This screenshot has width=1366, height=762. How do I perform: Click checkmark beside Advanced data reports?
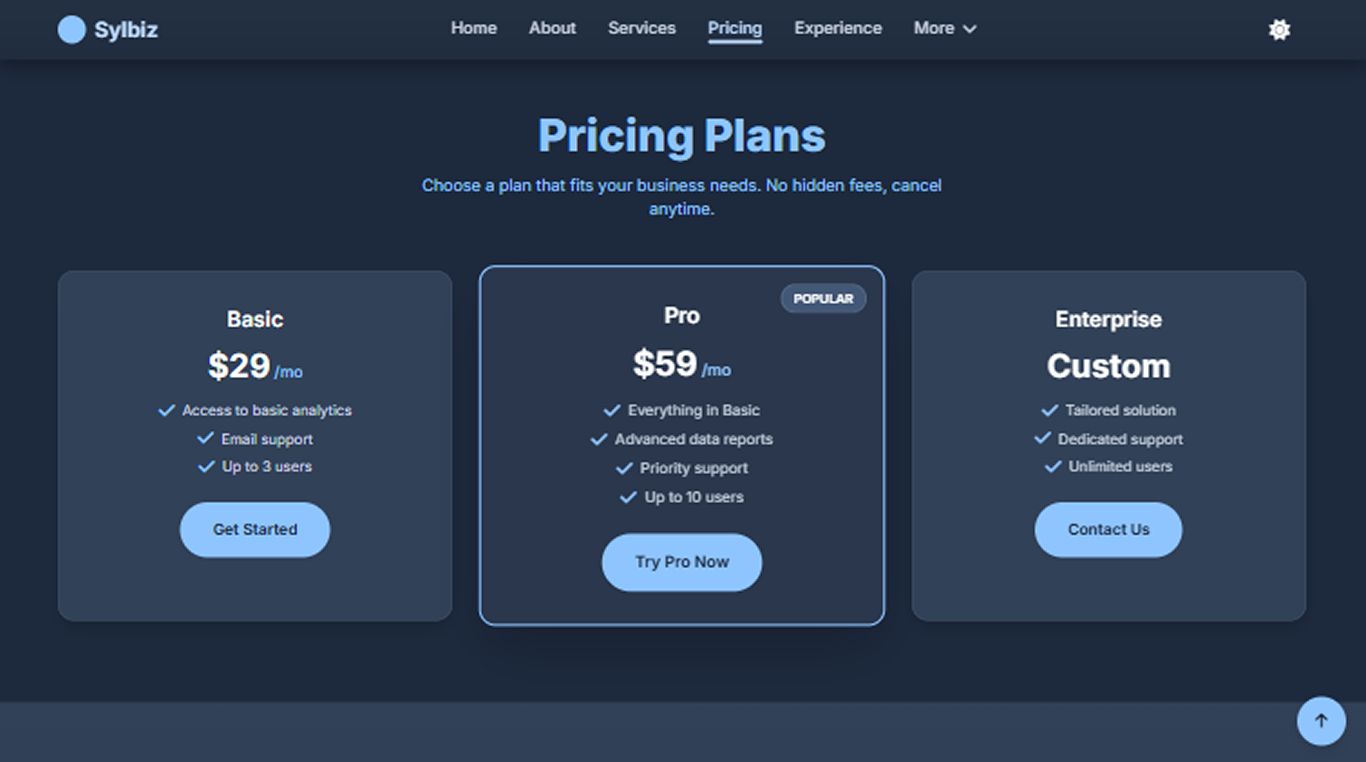click(599, 439)
